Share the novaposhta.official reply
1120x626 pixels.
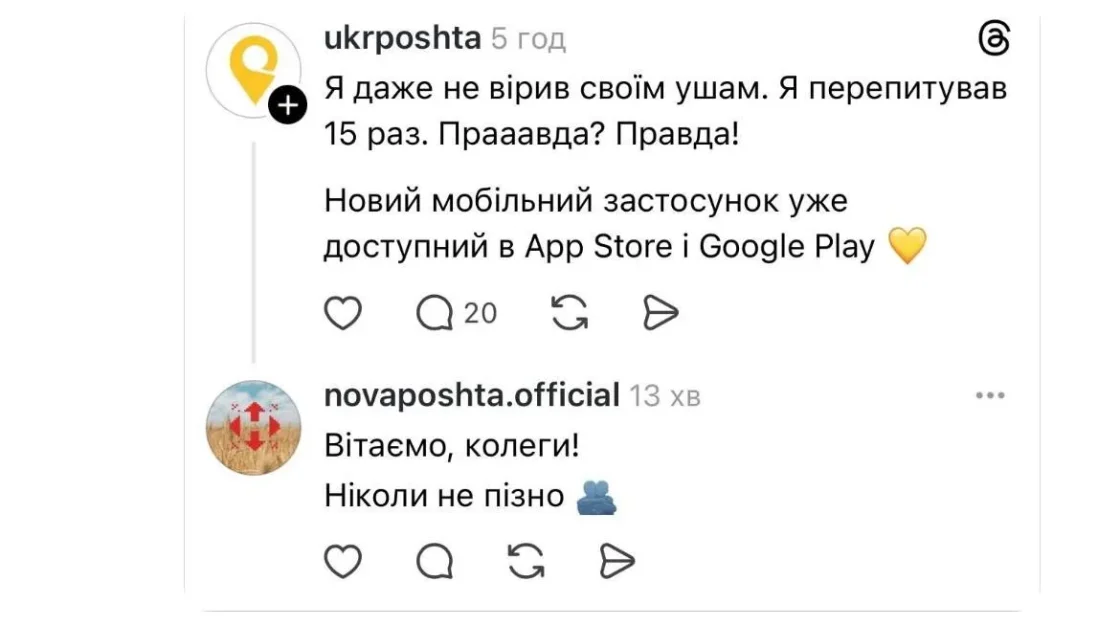coord(616,562)
